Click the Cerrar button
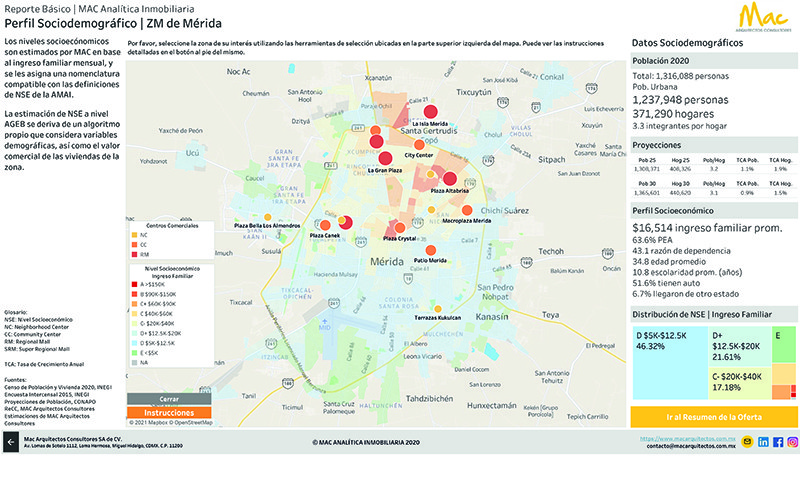The image size is (800, 481). click(x=168, y=398)
